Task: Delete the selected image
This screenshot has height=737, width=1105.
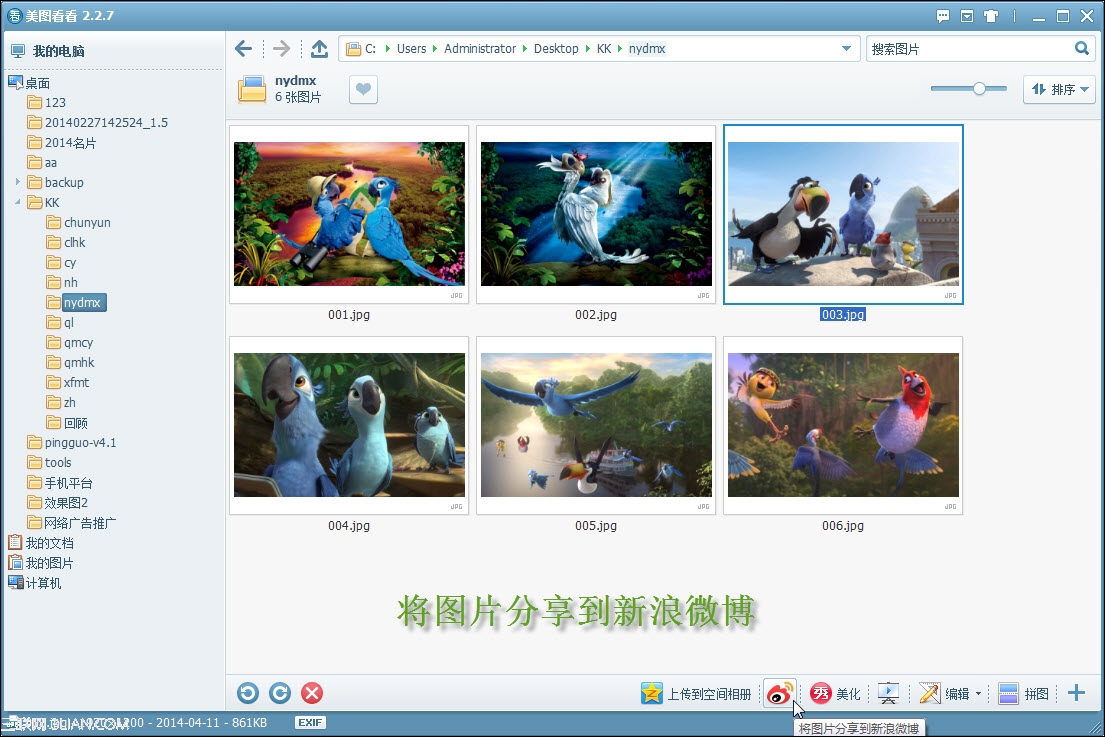Action: (x=312, y=693)
